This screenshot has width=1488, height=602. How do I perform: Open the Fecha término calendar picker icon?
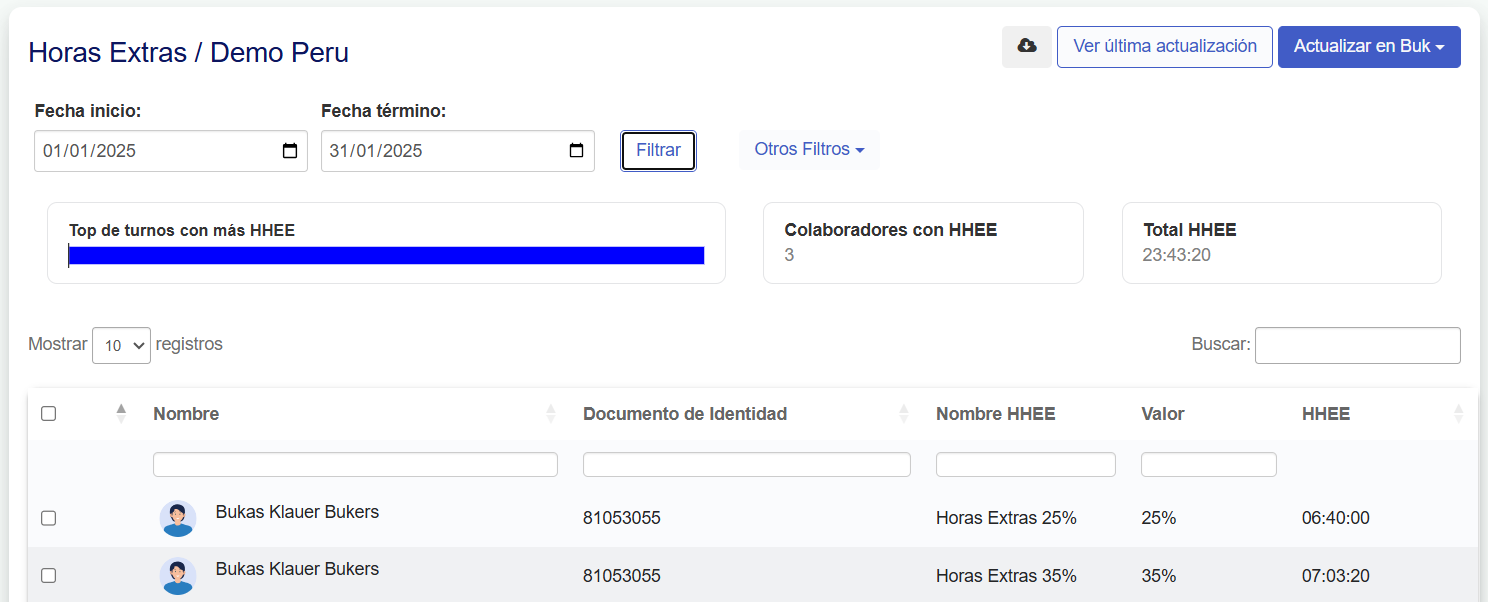[x=576, y=151]
